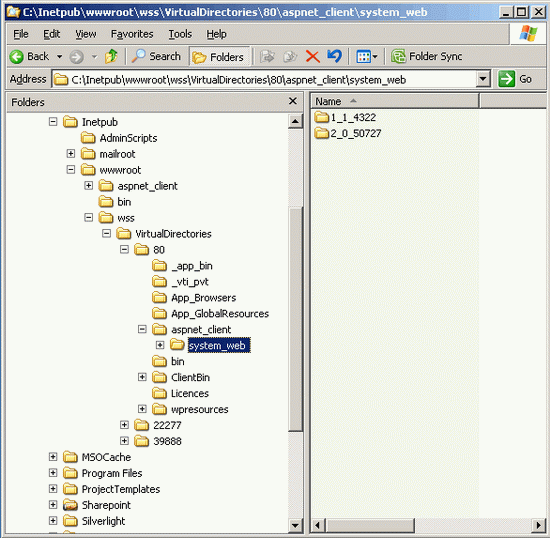Go up one folder level
The height and width of the screenshot is (538, 550).
pyautogui.click(x=112, y=56)
